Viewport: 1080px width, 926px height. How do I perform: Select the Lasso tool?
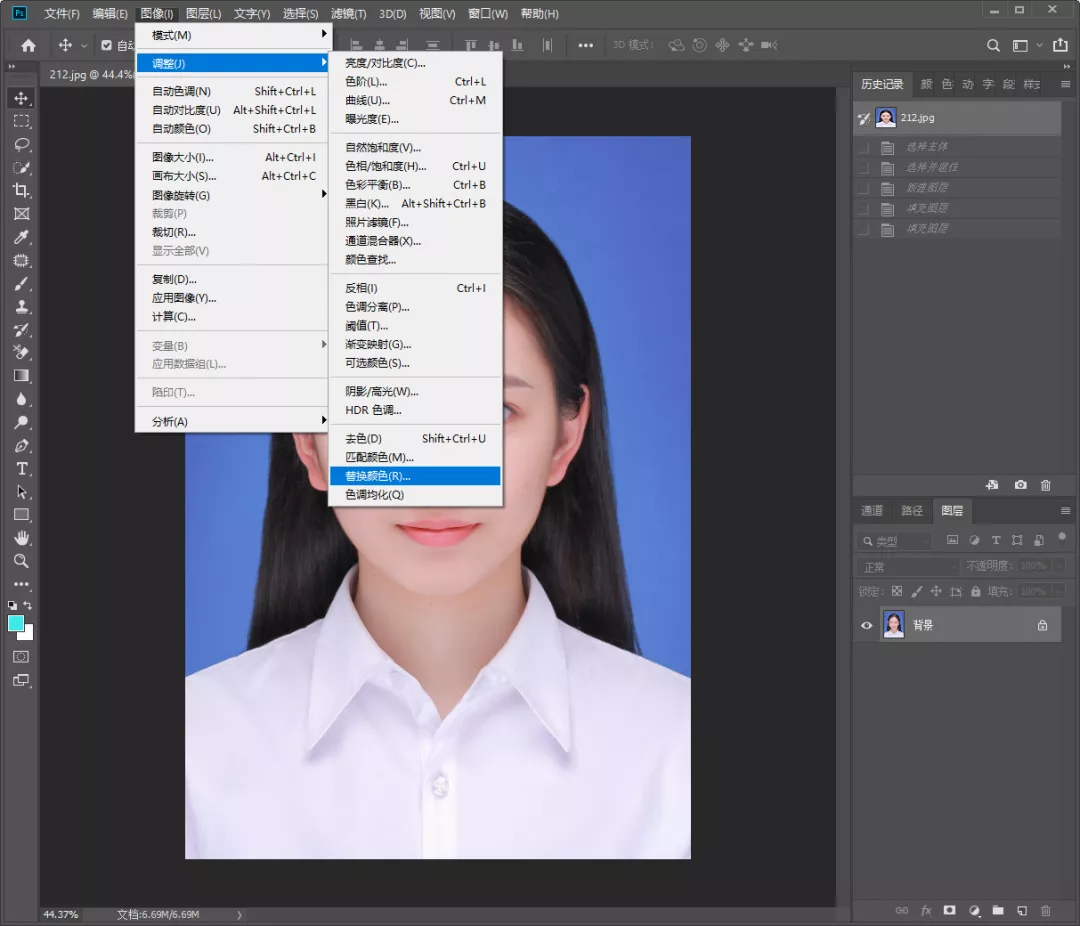pos(21,144)
